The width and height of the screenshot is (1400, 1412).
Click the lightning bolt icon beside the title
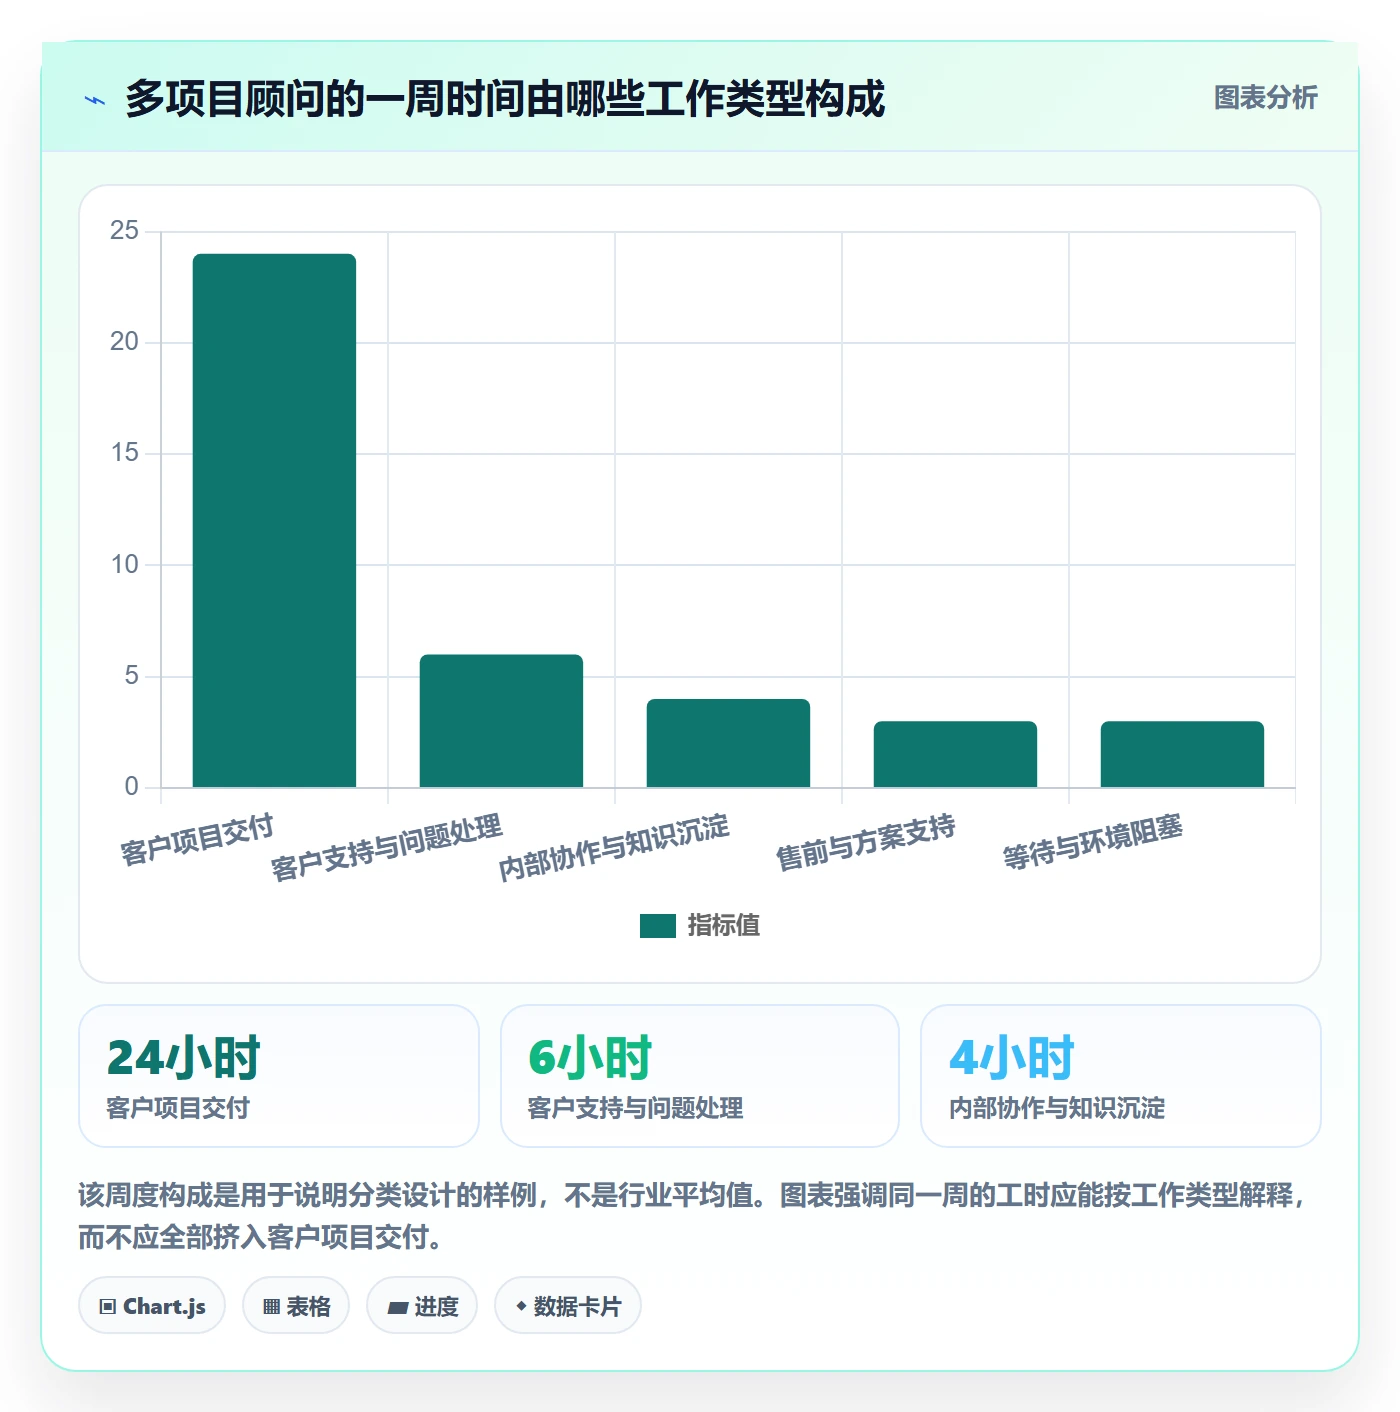tap(95, 100)
